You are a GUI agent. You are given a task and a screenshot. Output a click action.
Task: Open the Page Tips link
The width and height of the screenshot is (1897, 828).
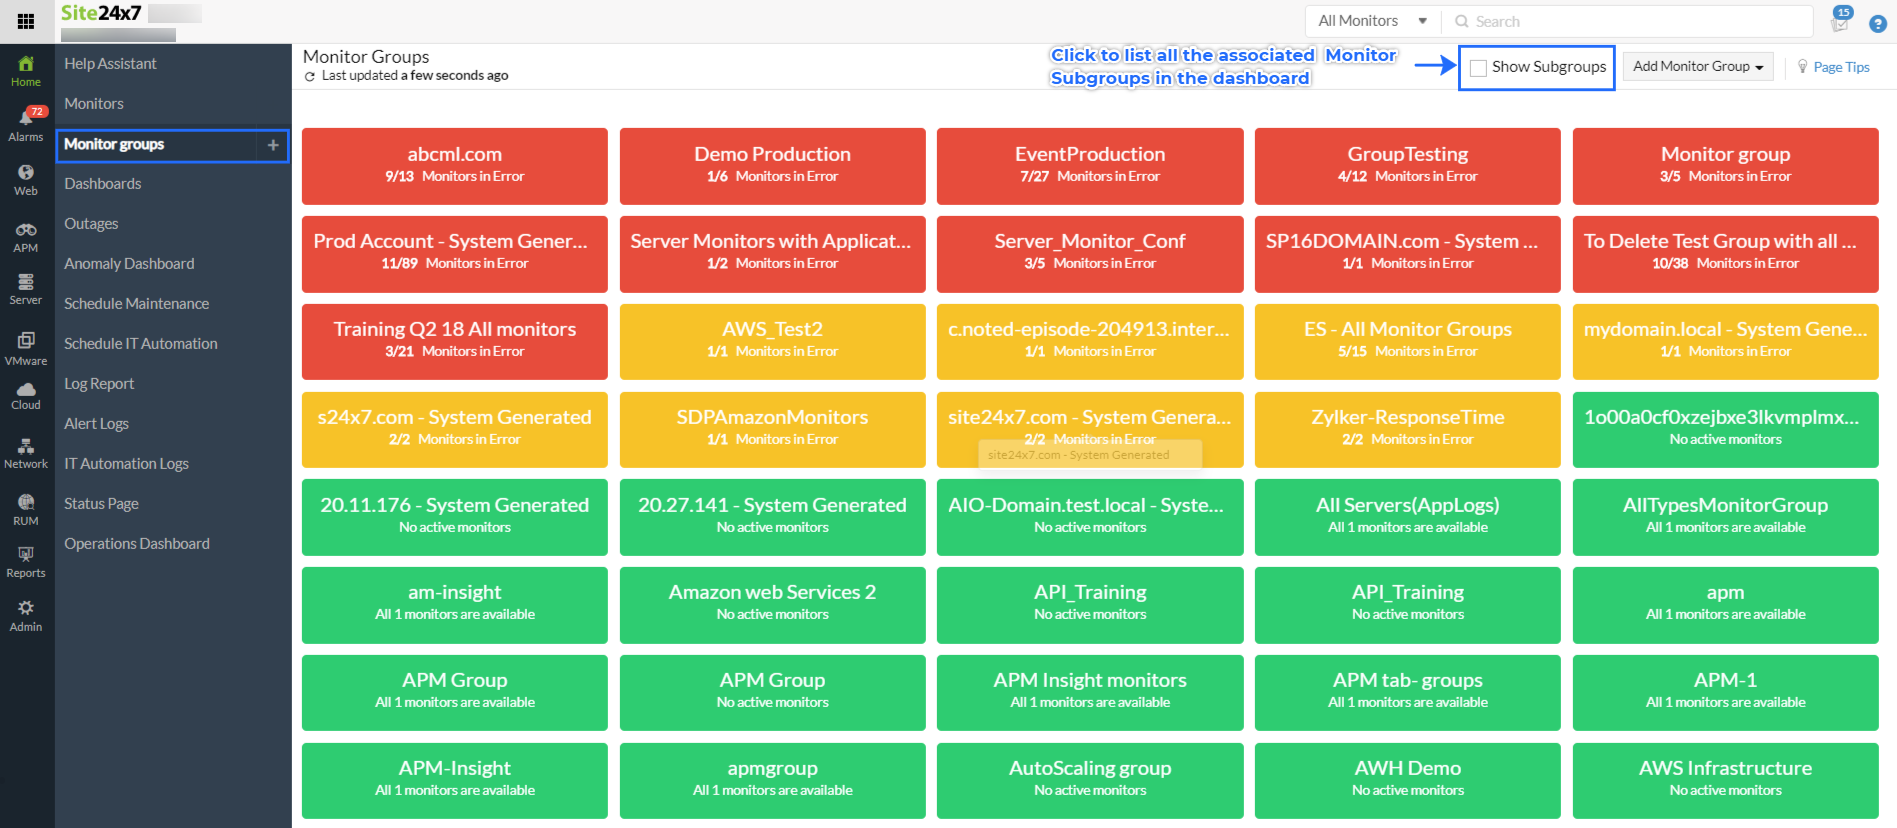coord(1841,67)
